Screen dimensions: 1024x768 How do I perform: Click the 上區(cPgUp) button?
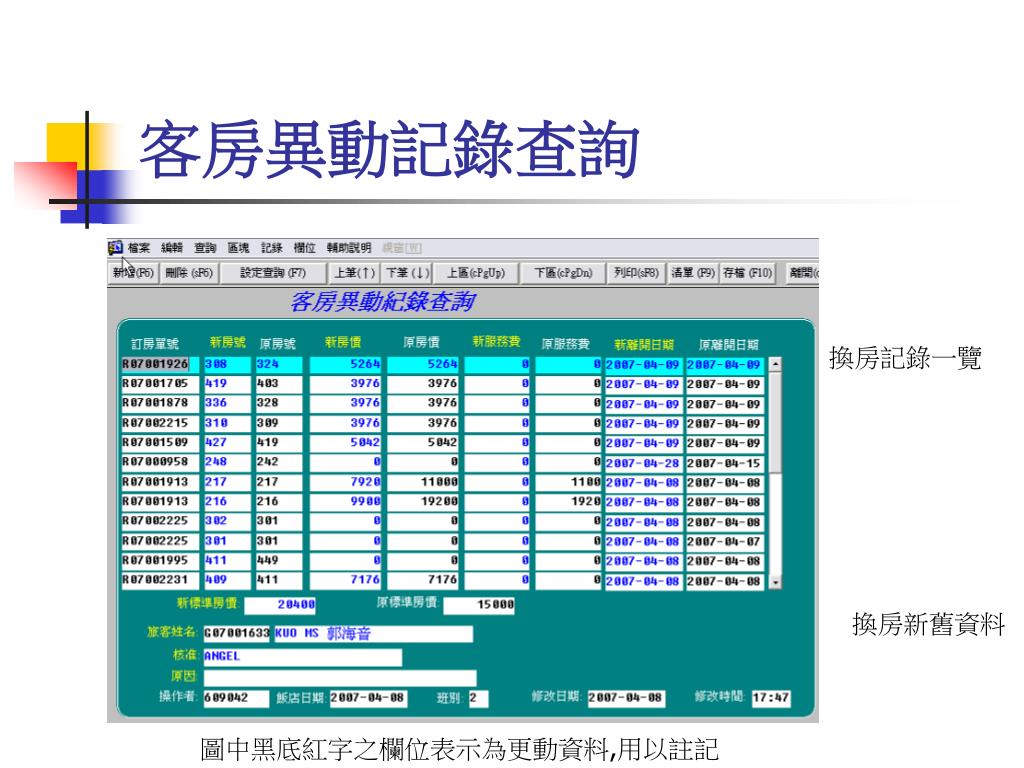coord(476,273)
